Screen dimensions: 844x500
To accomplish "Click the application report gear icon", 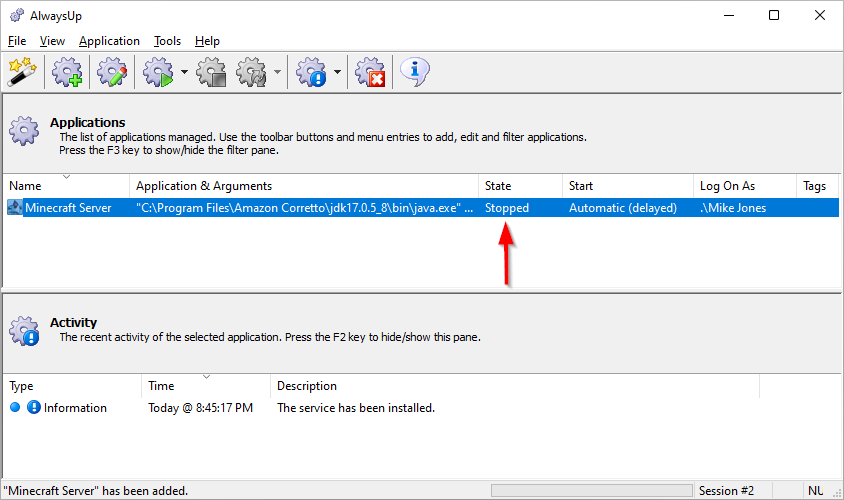I will tap(312, 72).
